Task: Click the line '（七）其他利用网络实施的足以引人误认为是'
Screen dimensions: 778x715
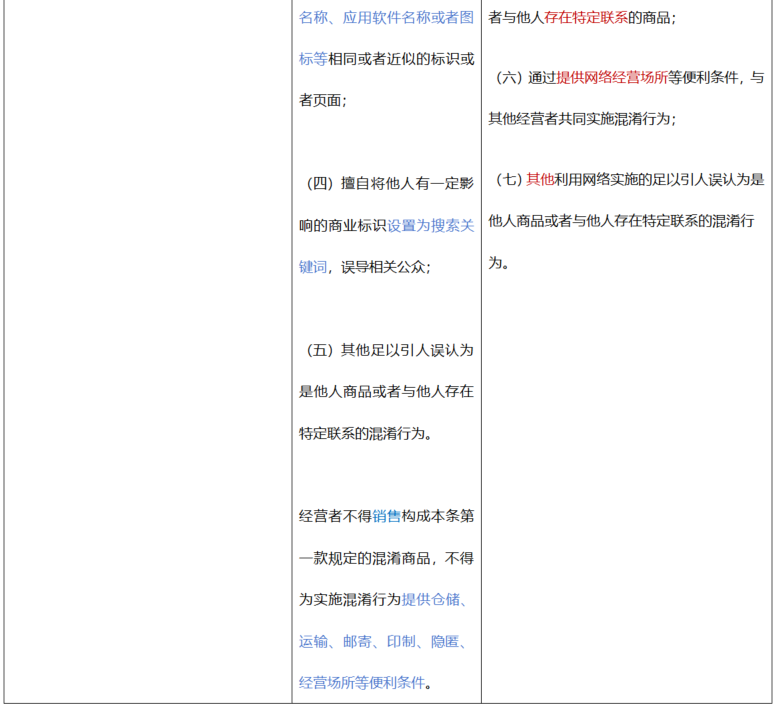Action: click(630, 180)
